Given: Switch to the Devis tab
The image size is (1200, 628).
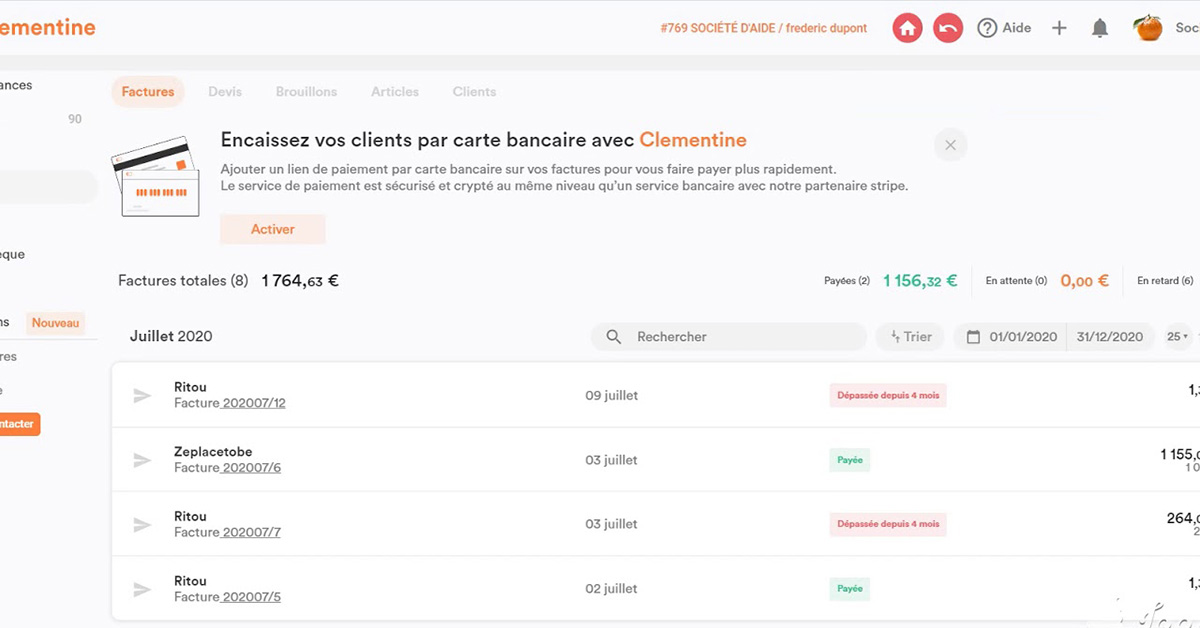Looking at the screenshot, I should click(x=225, y=91).
